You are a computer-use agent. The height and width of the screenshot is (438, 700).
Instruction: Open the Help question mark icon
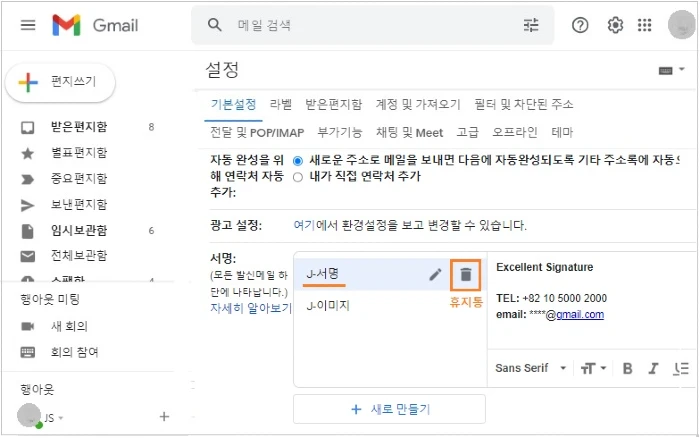point(580,25)
